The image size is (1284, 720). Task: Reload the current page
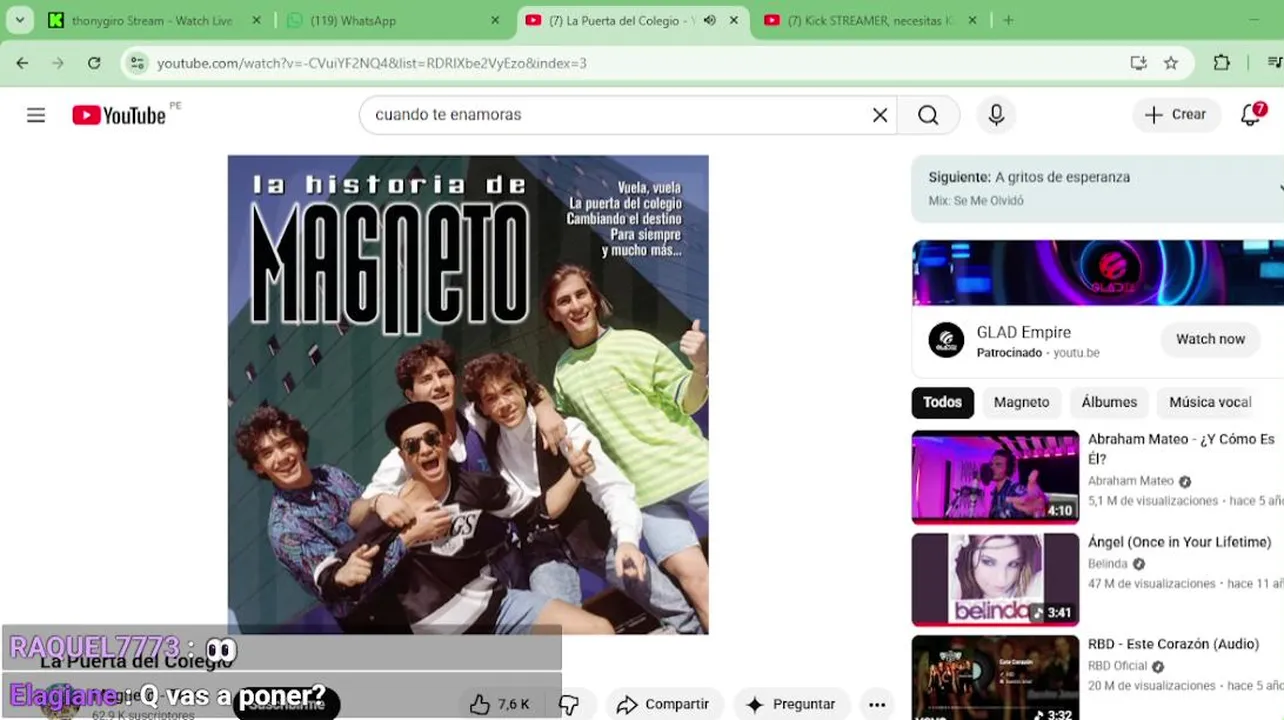(x=94, y=63)
